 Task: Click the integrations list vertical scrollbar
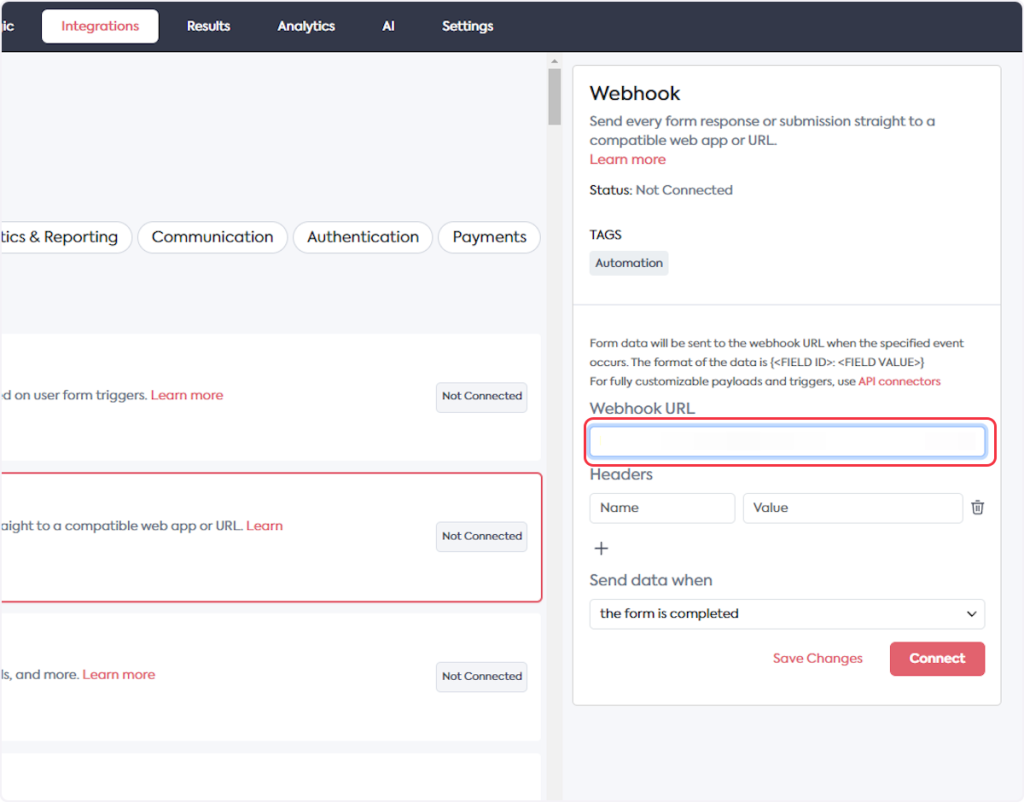coord(554,96)
